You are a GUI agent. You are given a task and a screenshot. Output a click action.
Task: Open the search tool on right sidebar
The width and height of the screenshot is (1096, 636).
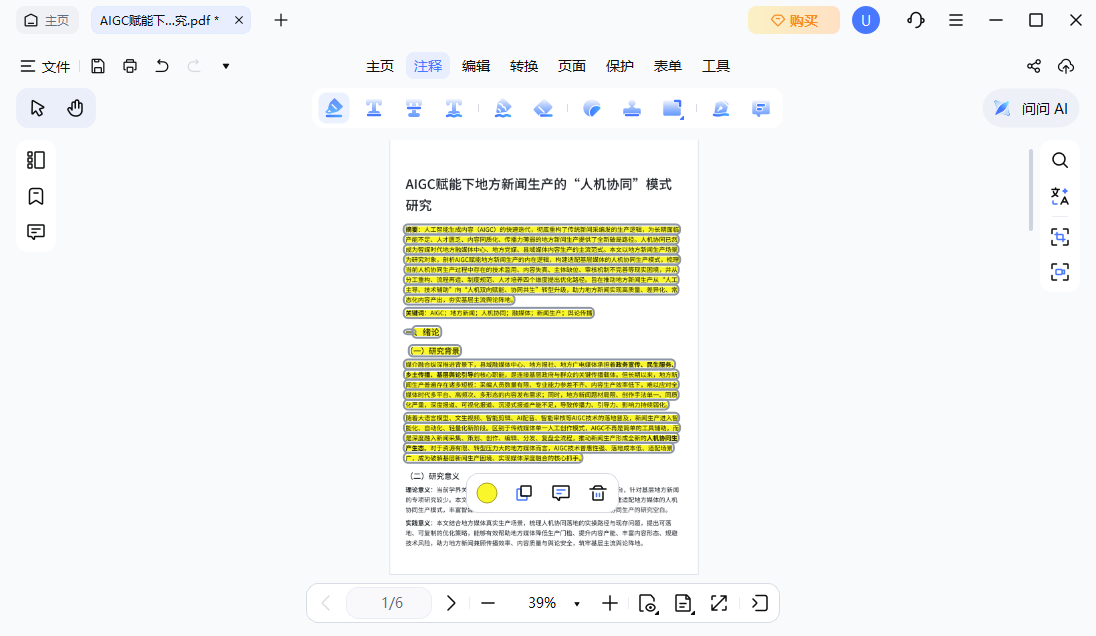[x=1060, y=160]
